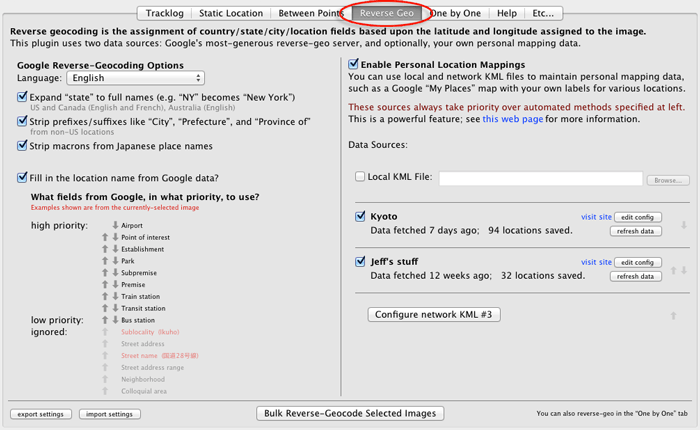Go to the Between Points tab

point(311,13)
